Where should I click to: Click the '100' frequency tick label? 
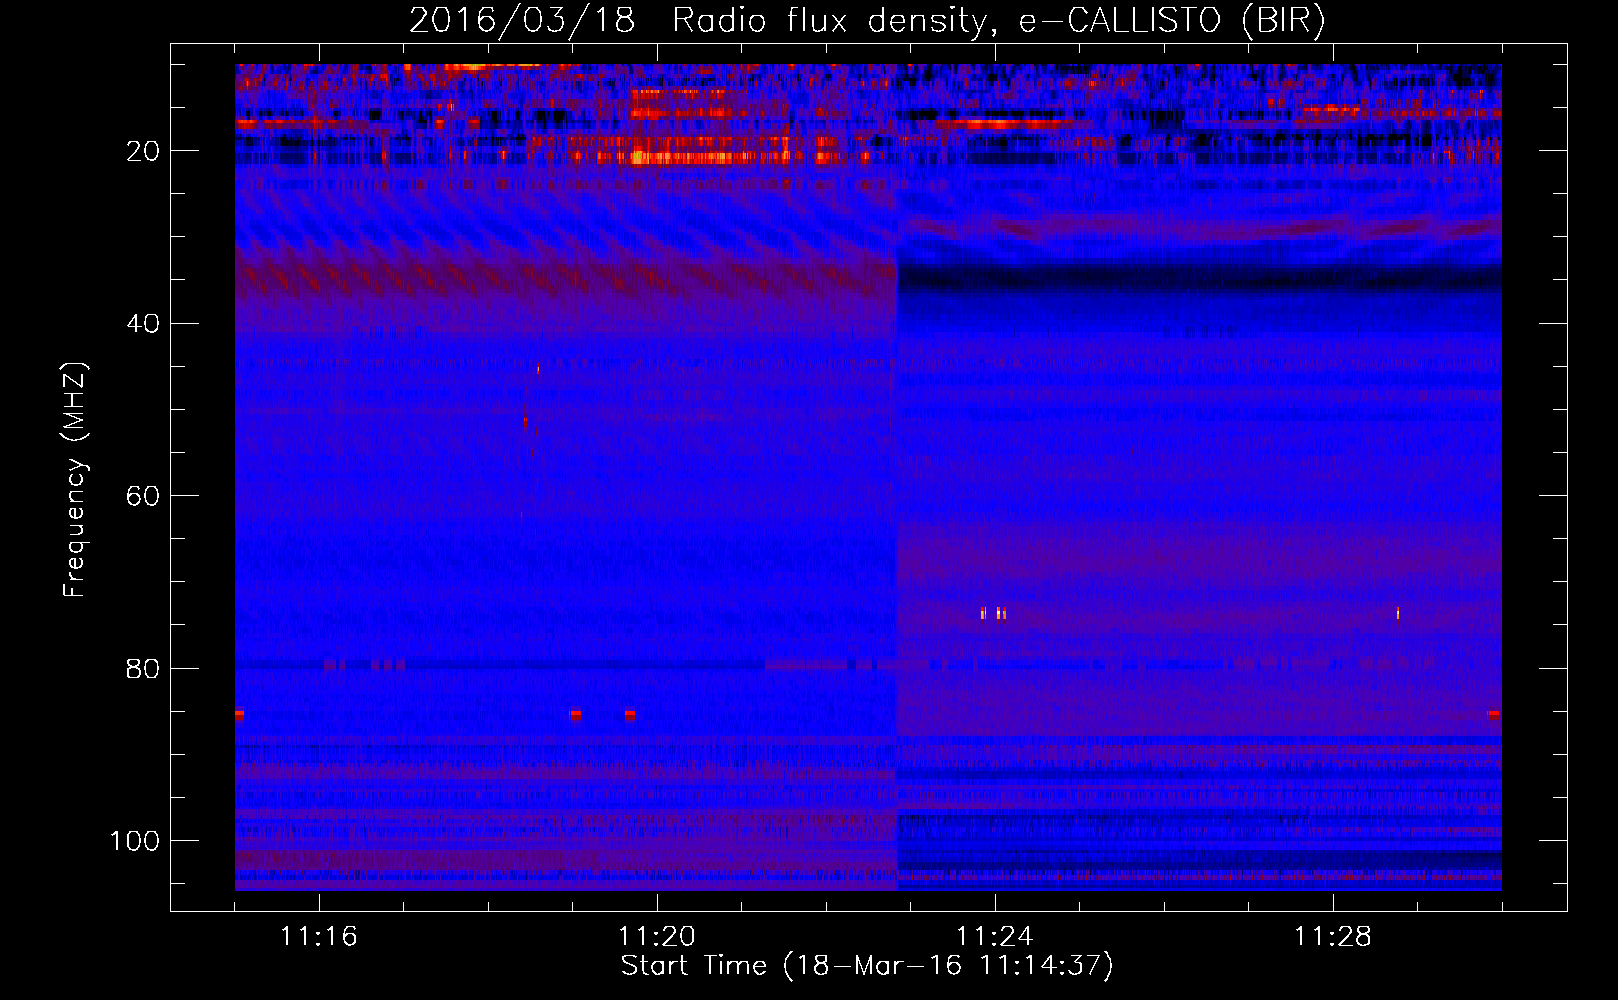[x=135, y=841]
